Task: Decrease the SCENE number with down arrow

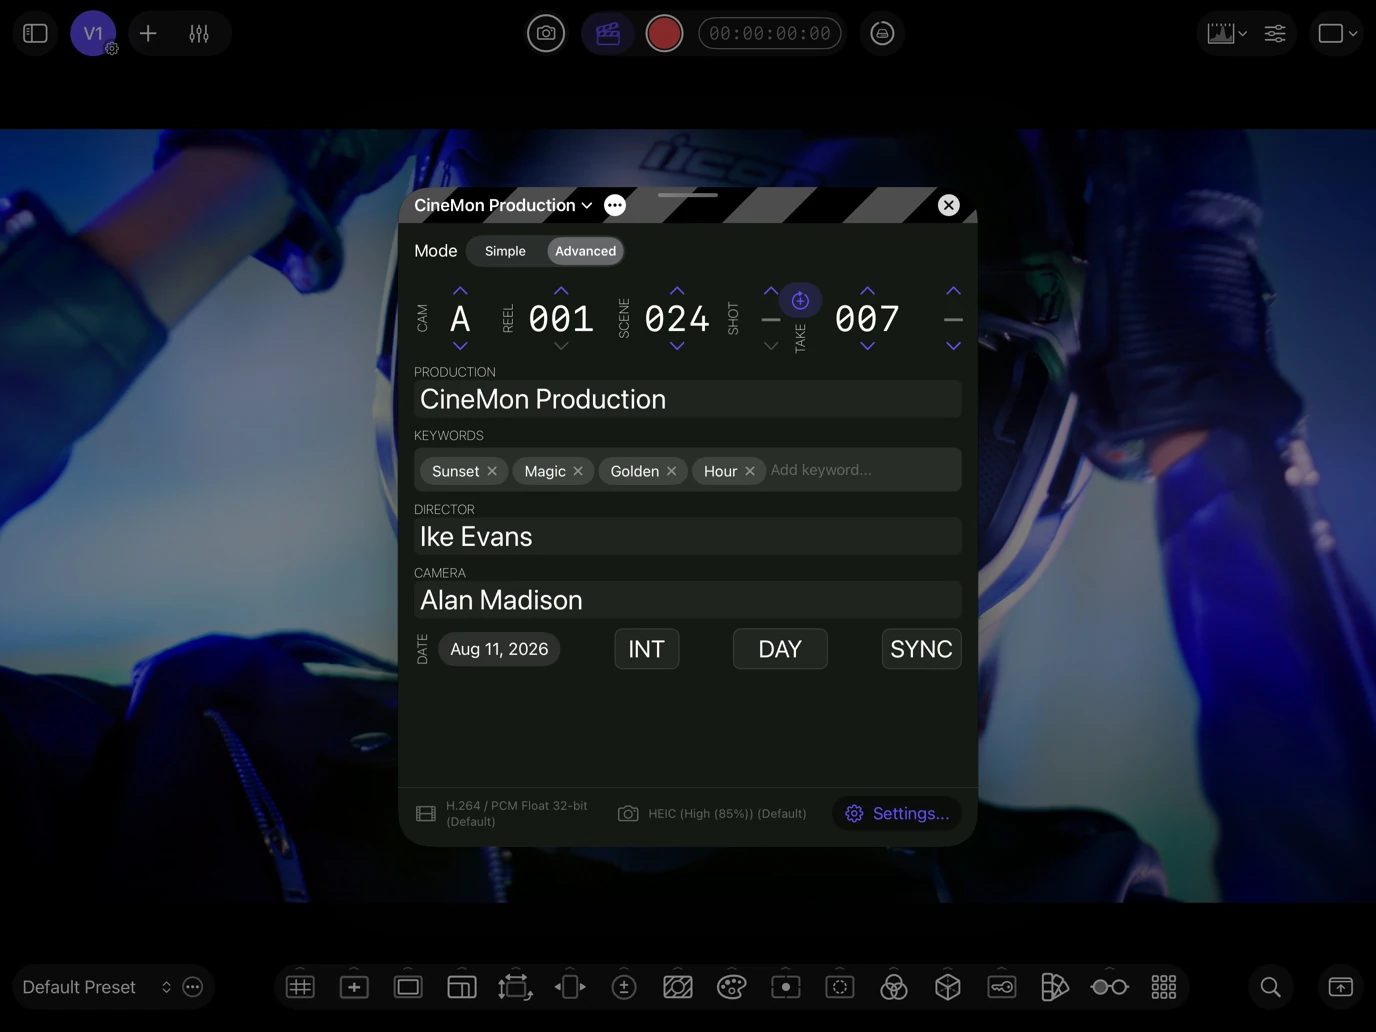Action: click(677, 346)
